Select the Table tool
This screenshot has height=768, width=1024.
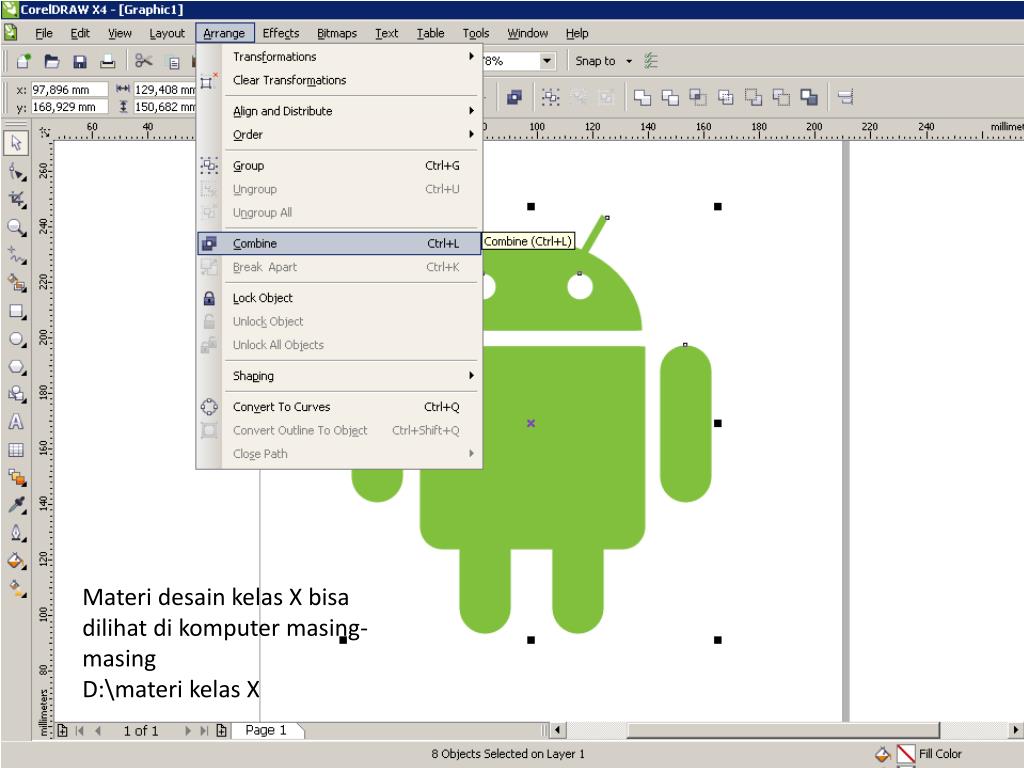pos(16,450)
